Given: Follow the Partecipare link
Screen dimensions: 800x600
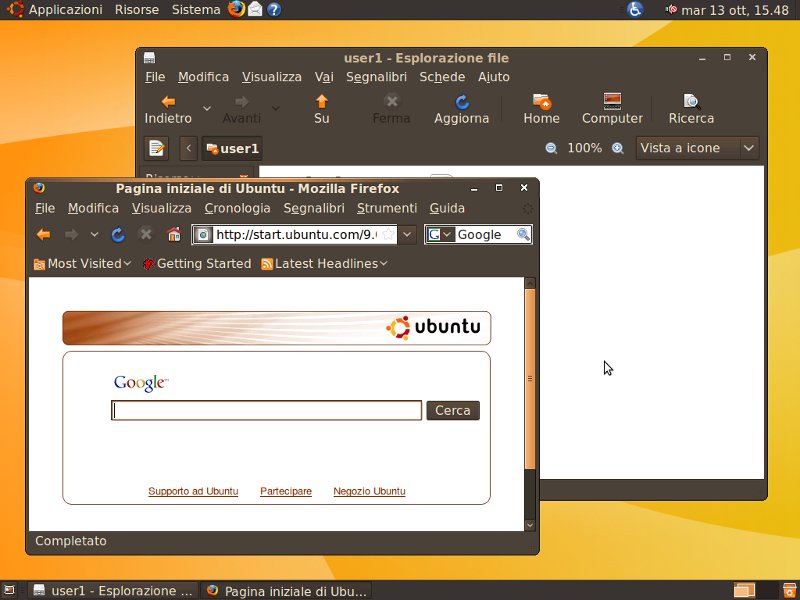Looking at the screenshot, I should [286, 491].
